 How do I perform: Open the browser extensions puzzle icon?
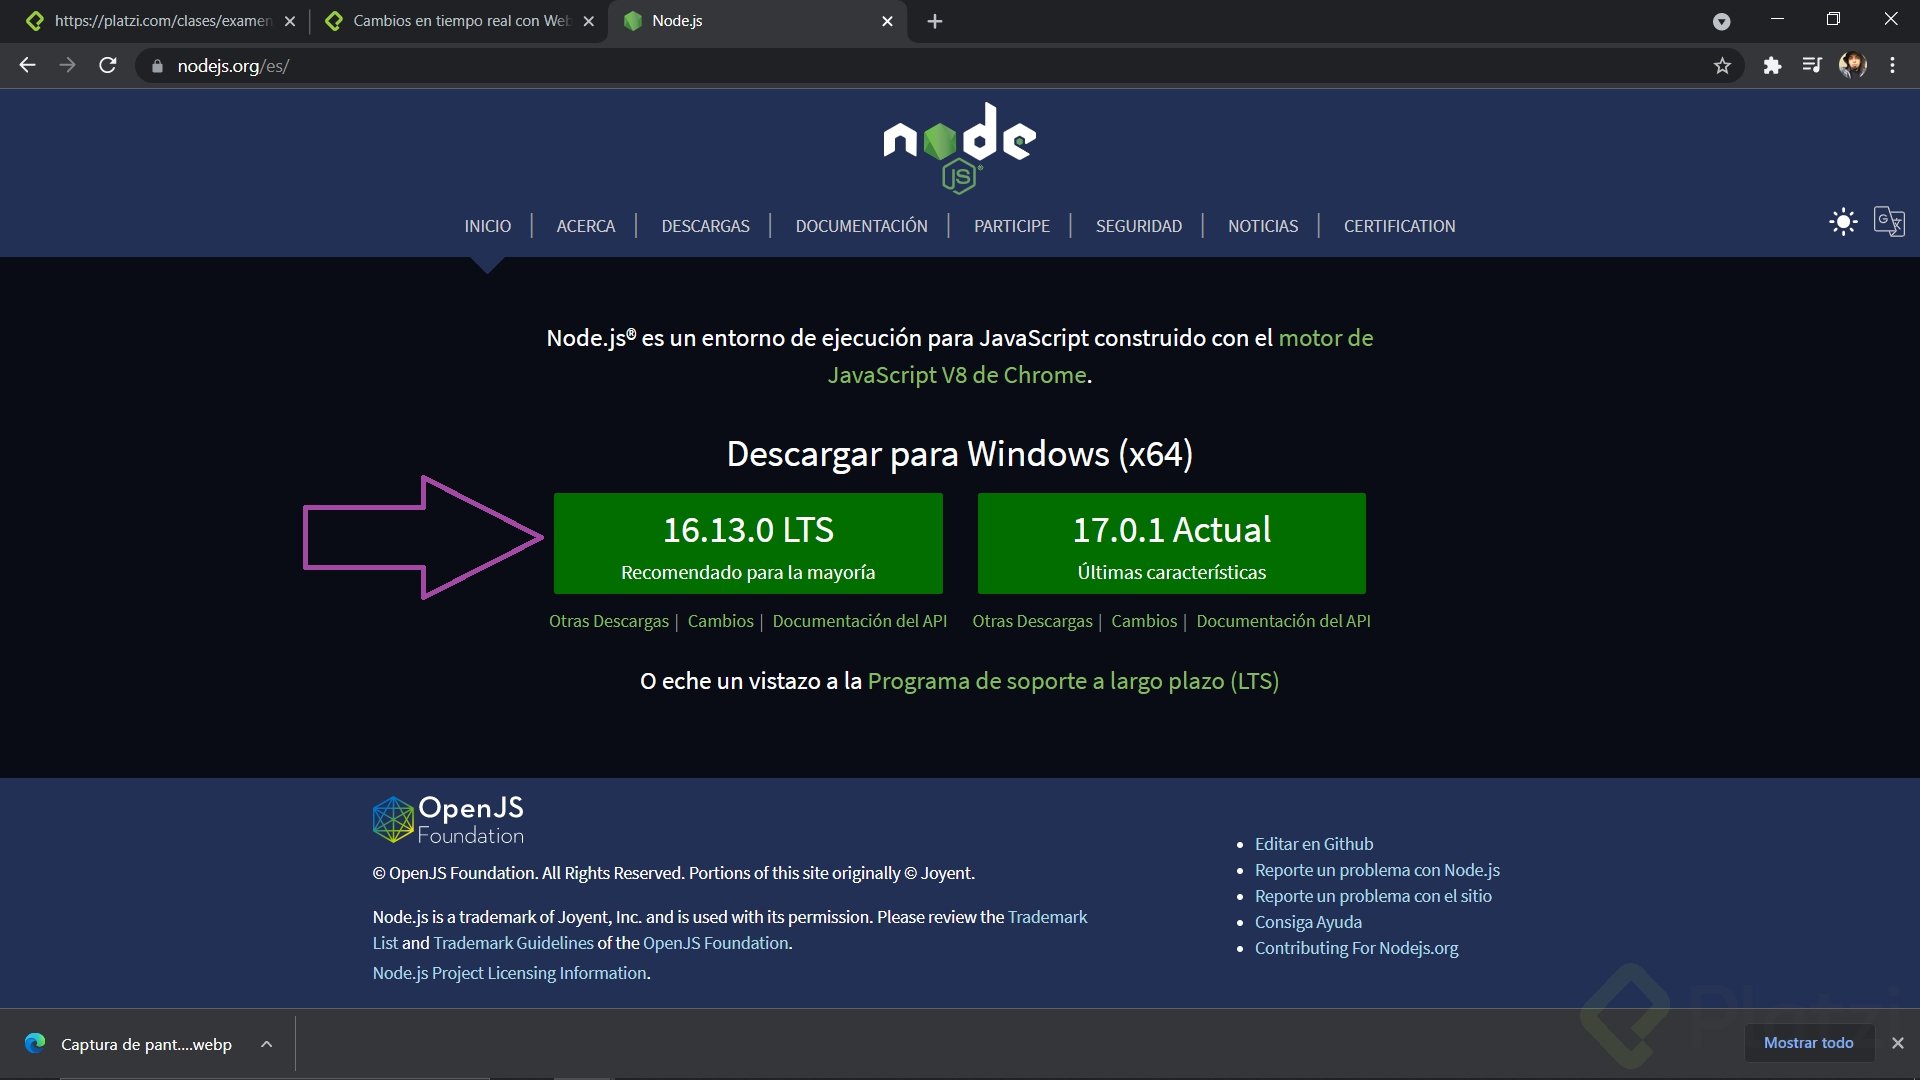tap(1772, 66)
